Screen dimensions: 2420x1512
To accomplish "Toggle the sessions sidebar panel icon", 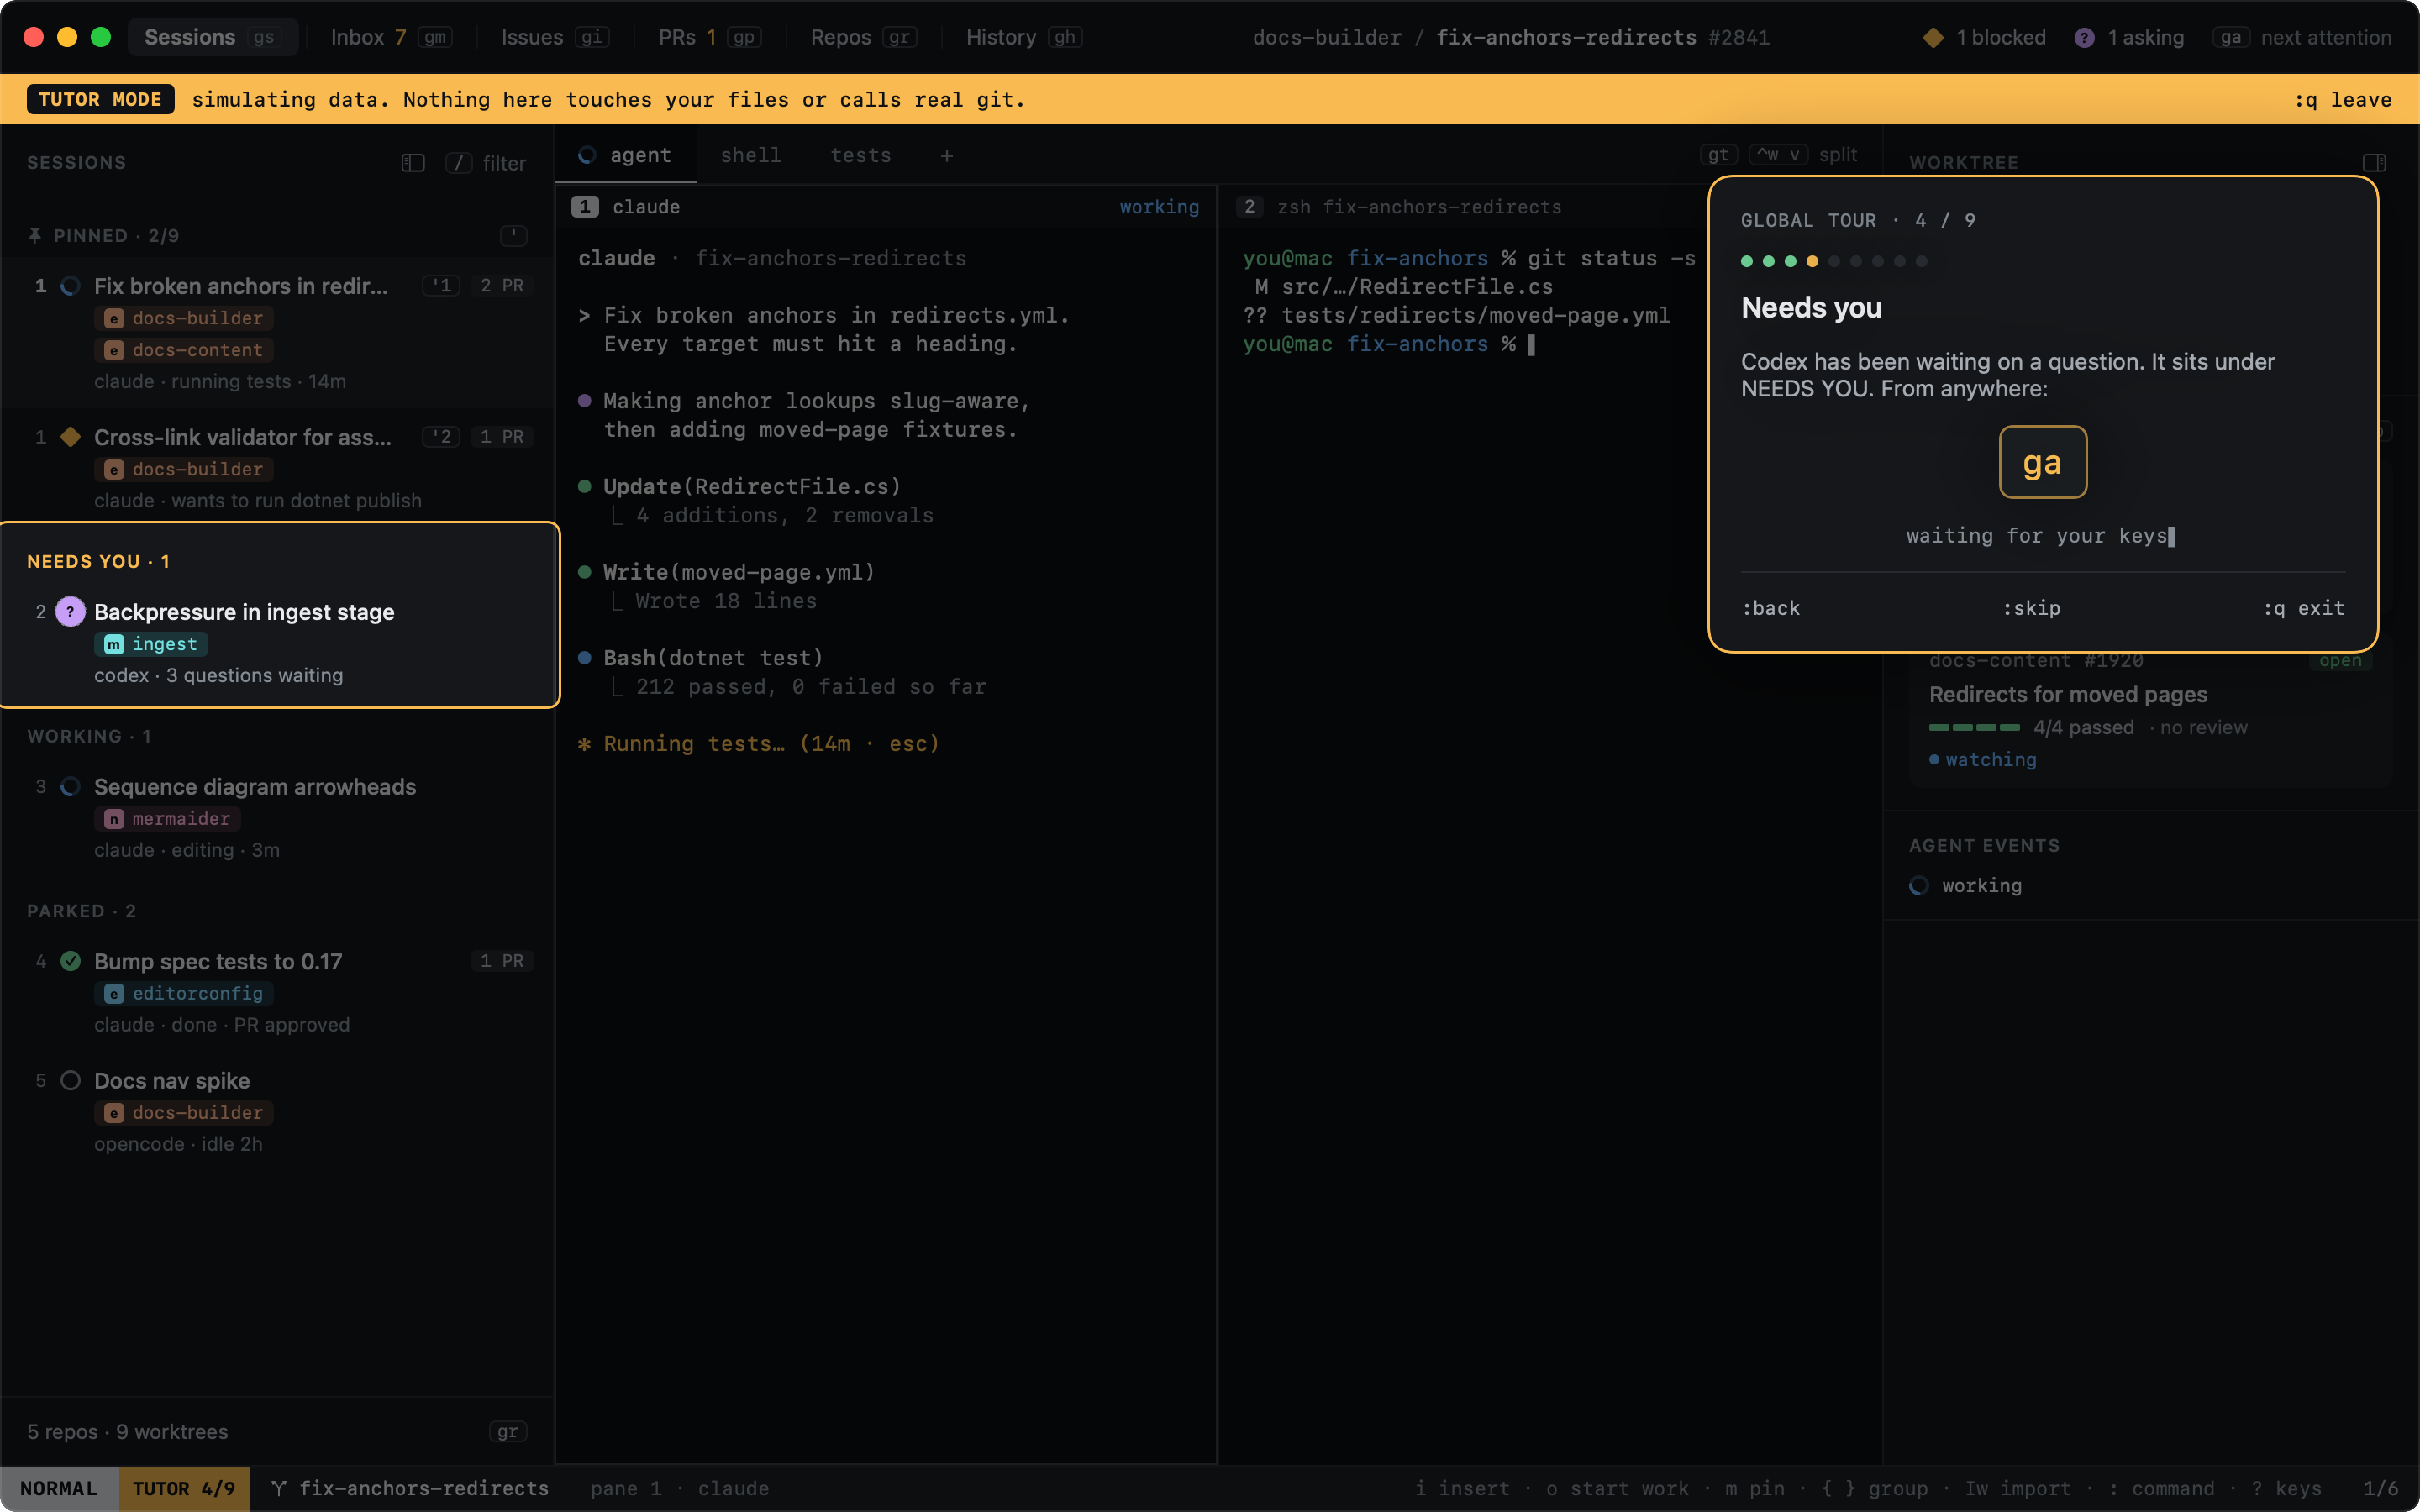I will click(x=413, y=163).
